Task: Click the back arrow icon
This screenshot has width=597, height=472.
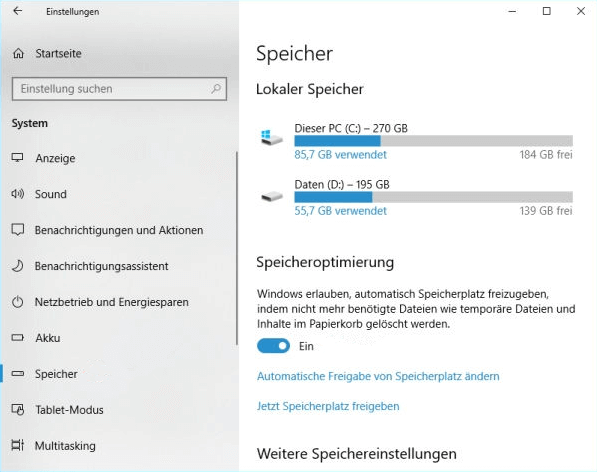Action: pyautogui.click(x=18, y=11)
